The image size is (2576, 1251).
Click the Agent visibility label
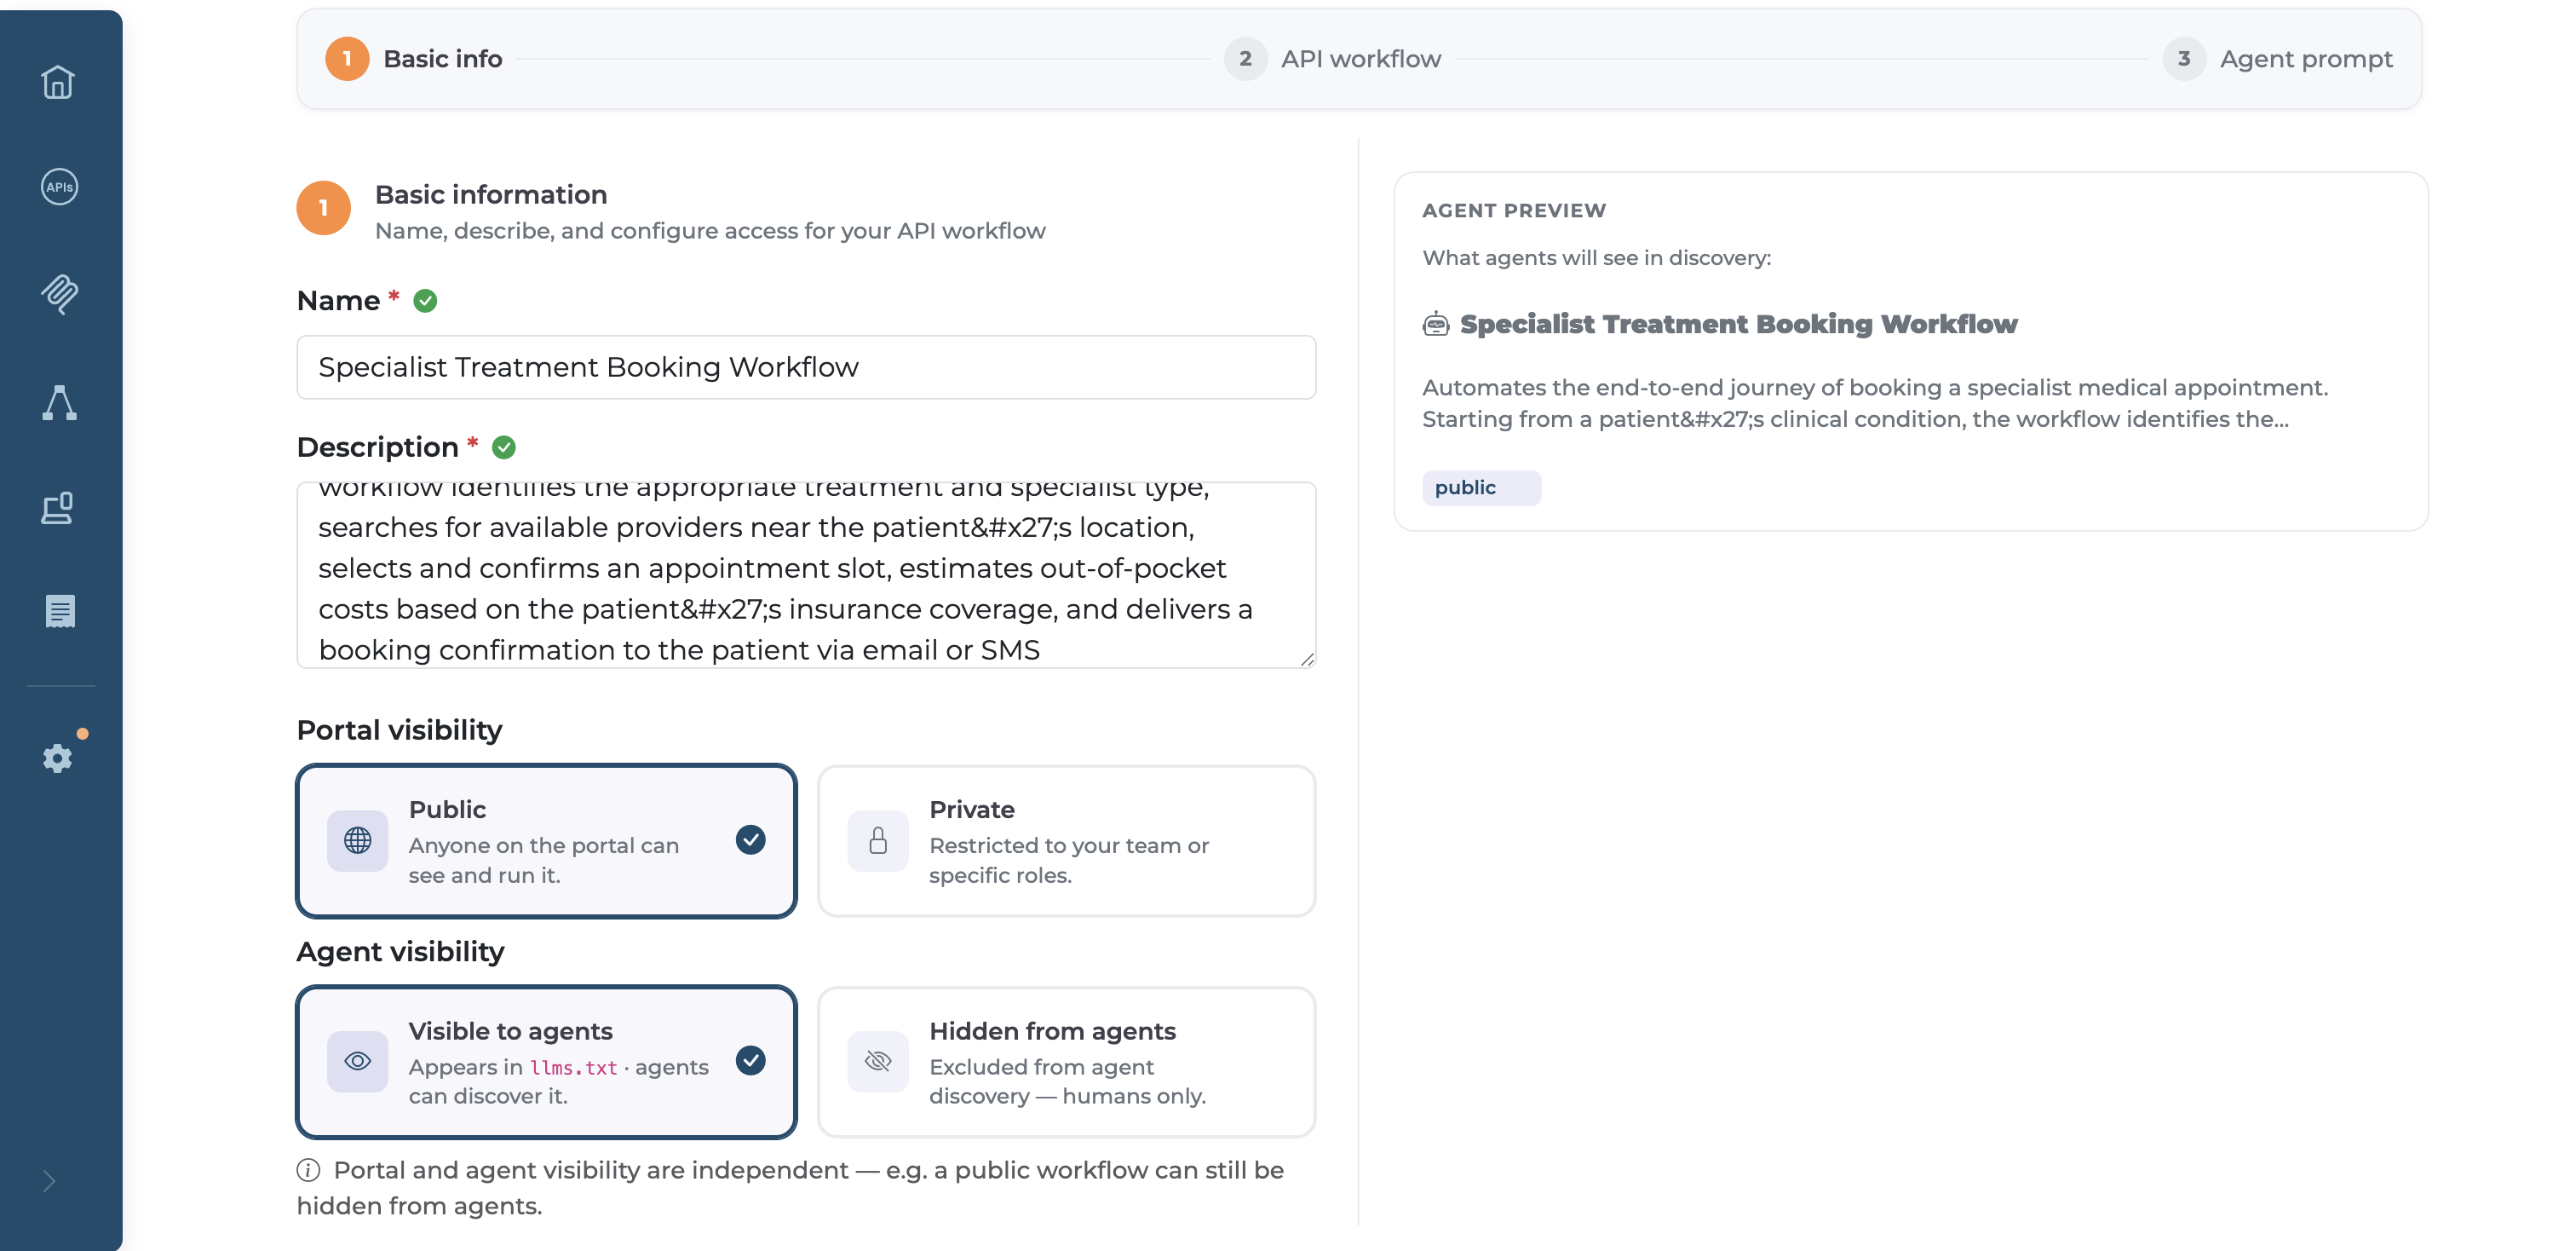[400, 952]
